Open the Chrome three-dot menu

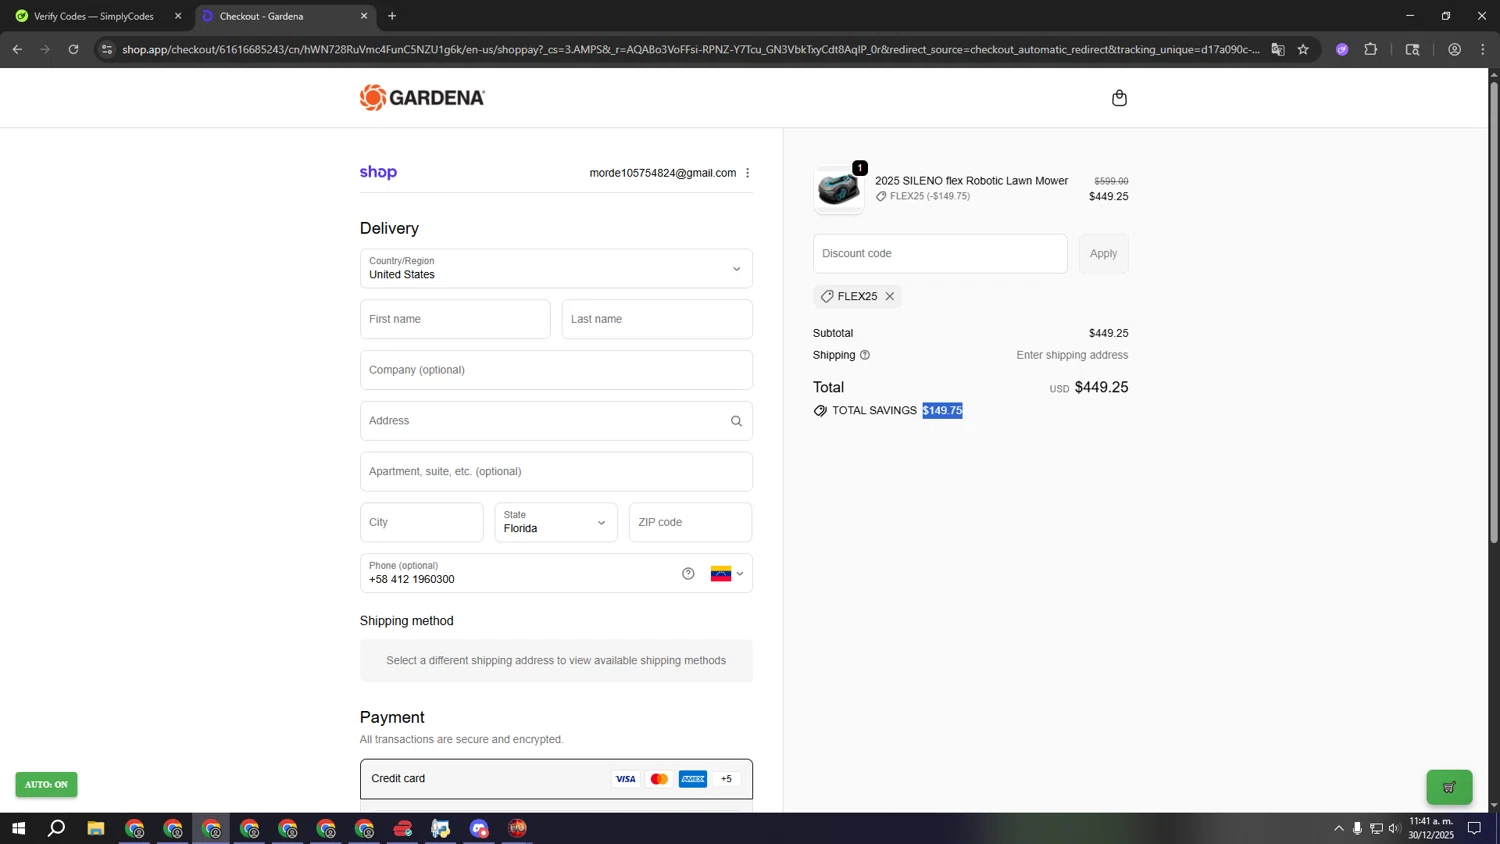click(x=1483, y=49)
